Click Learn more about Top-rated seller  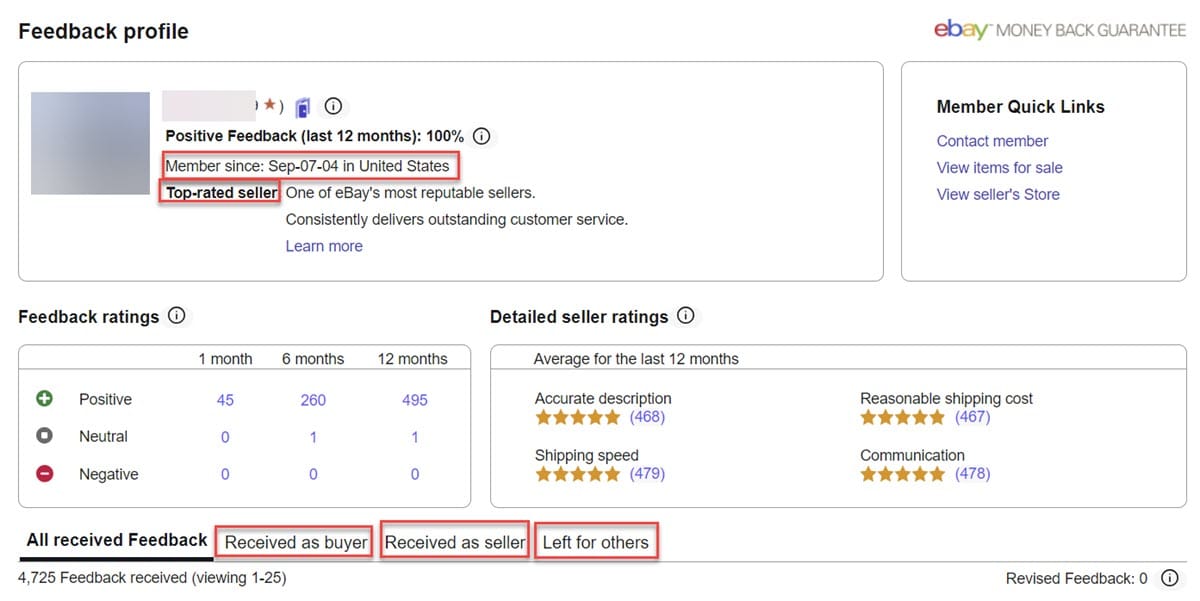tap(324, 246)
